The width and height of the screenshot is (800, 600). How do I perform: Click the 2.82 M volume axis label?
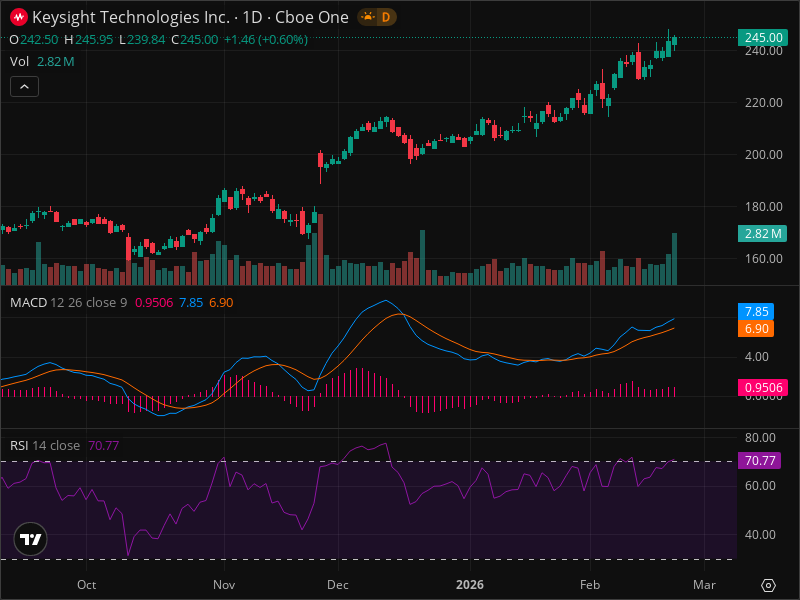(762, 234)
